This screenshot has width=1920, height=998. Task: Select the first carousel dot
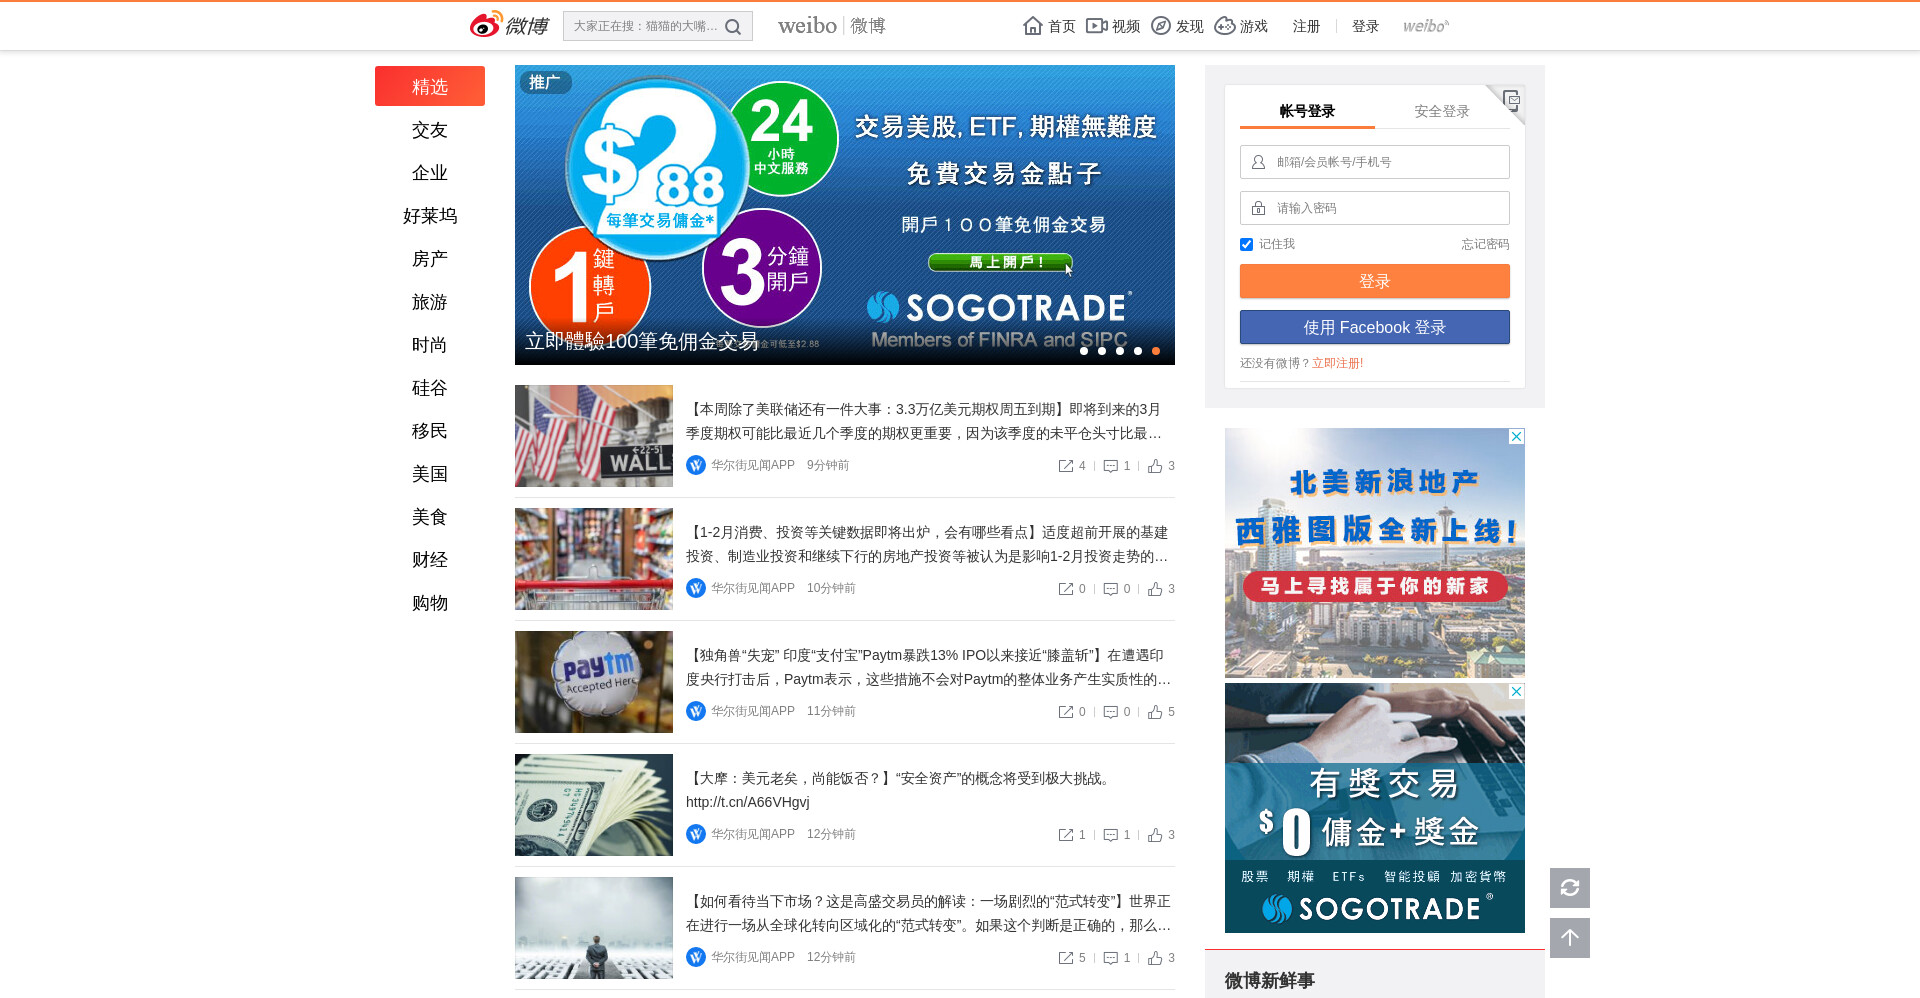[1084, 351]
